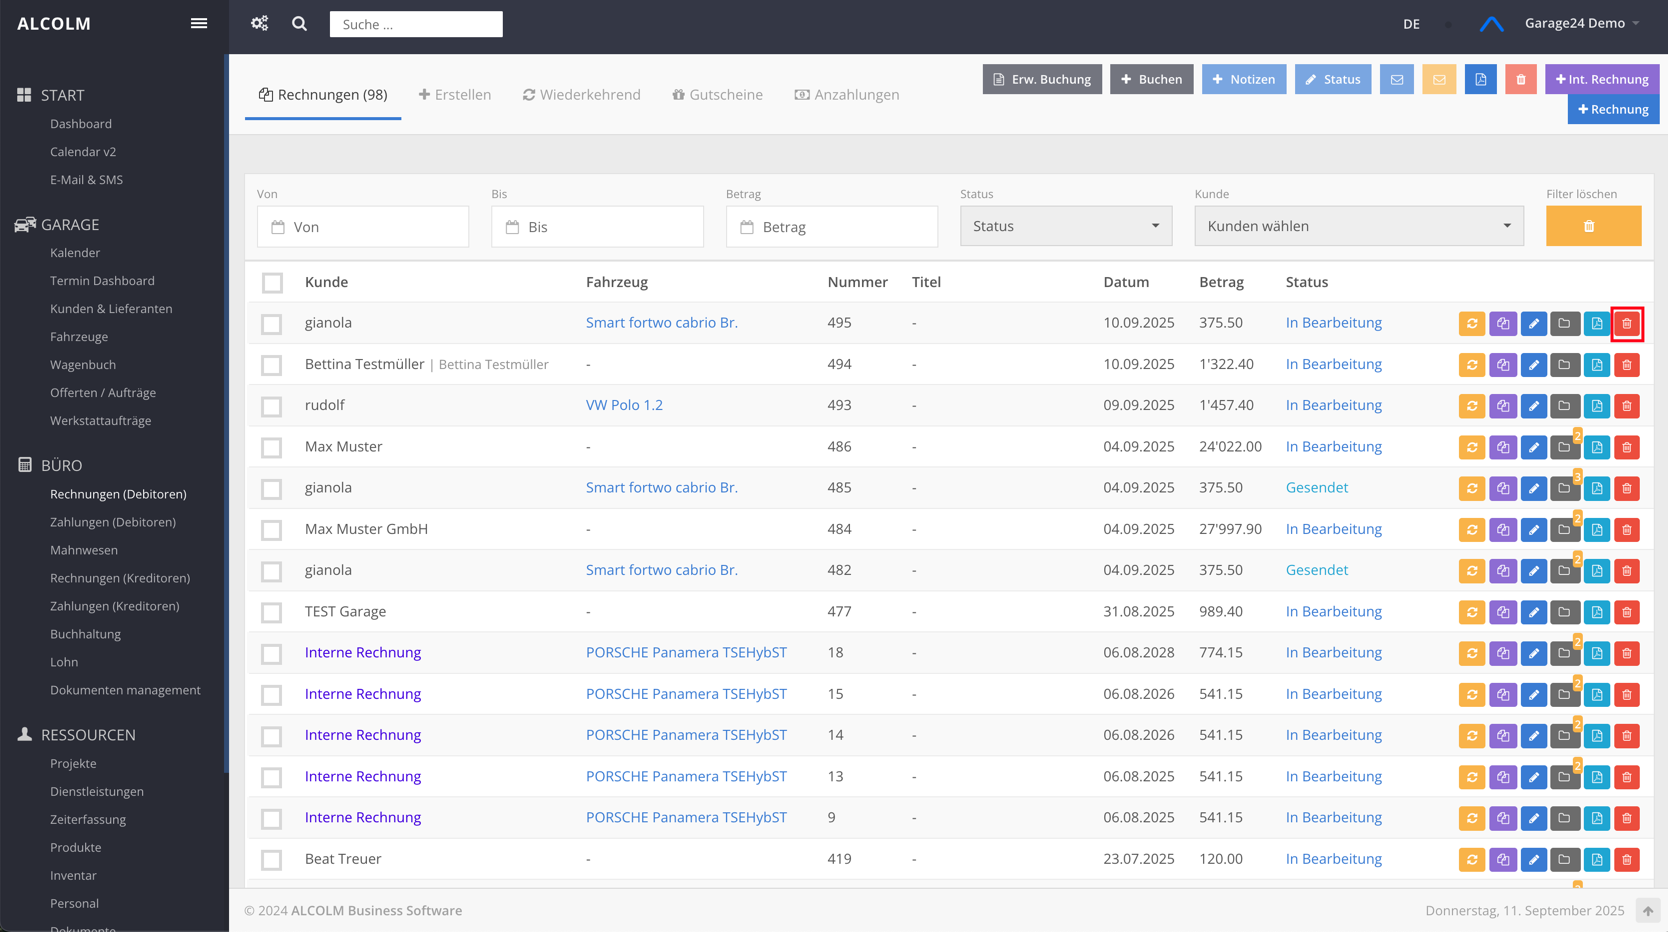Switch to the Wiederkehrend tab
The width and height of the screenshot is (1669, 932).
tap(581, 95)
